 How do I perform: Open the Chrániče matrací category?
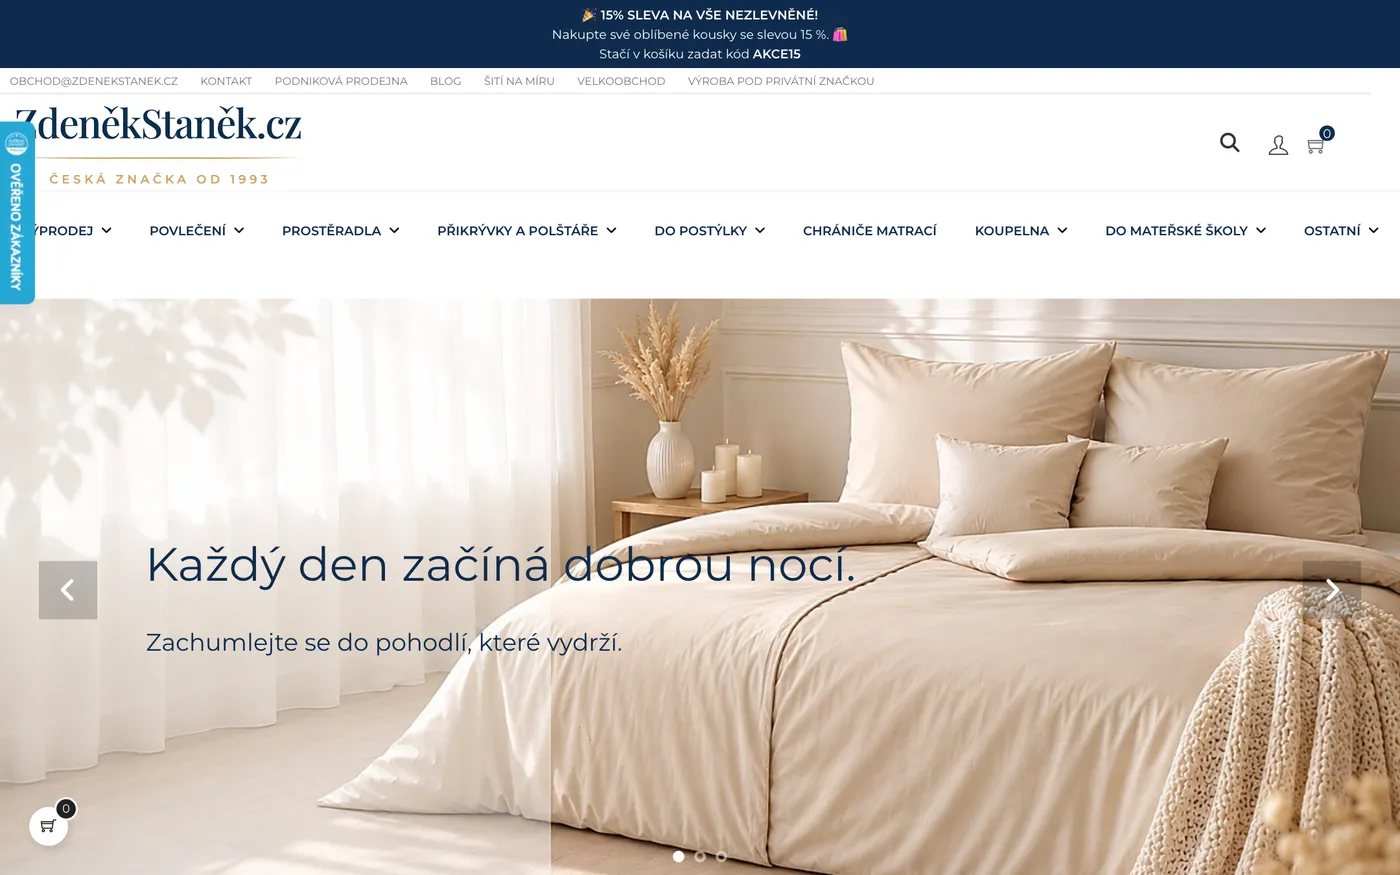(870, 231)
